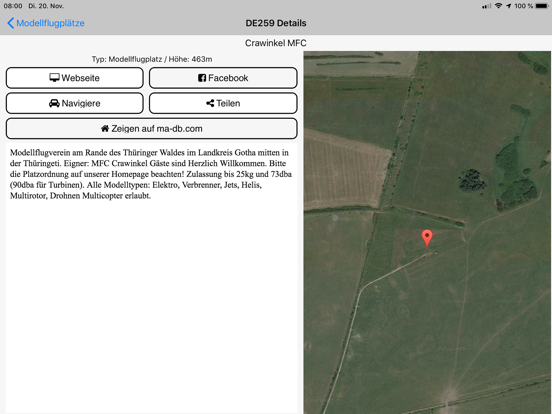Go back to Modellflugplätze list
The height and width of the screenshot is (414, 552).
click(46, 23)
